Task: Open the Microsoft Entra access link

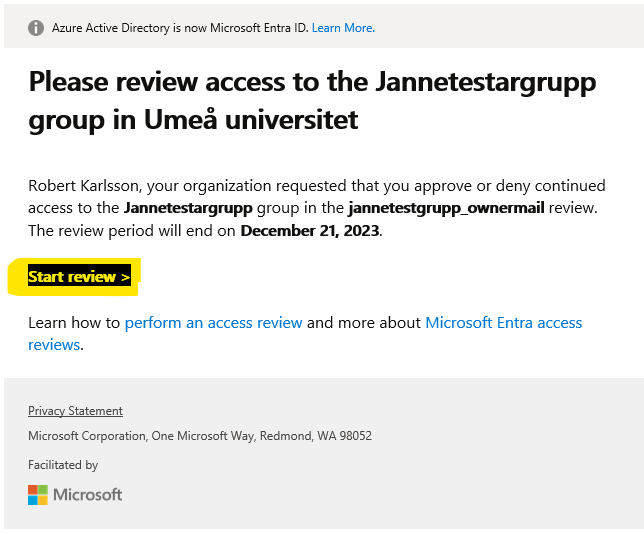Action: pos(504,323)
